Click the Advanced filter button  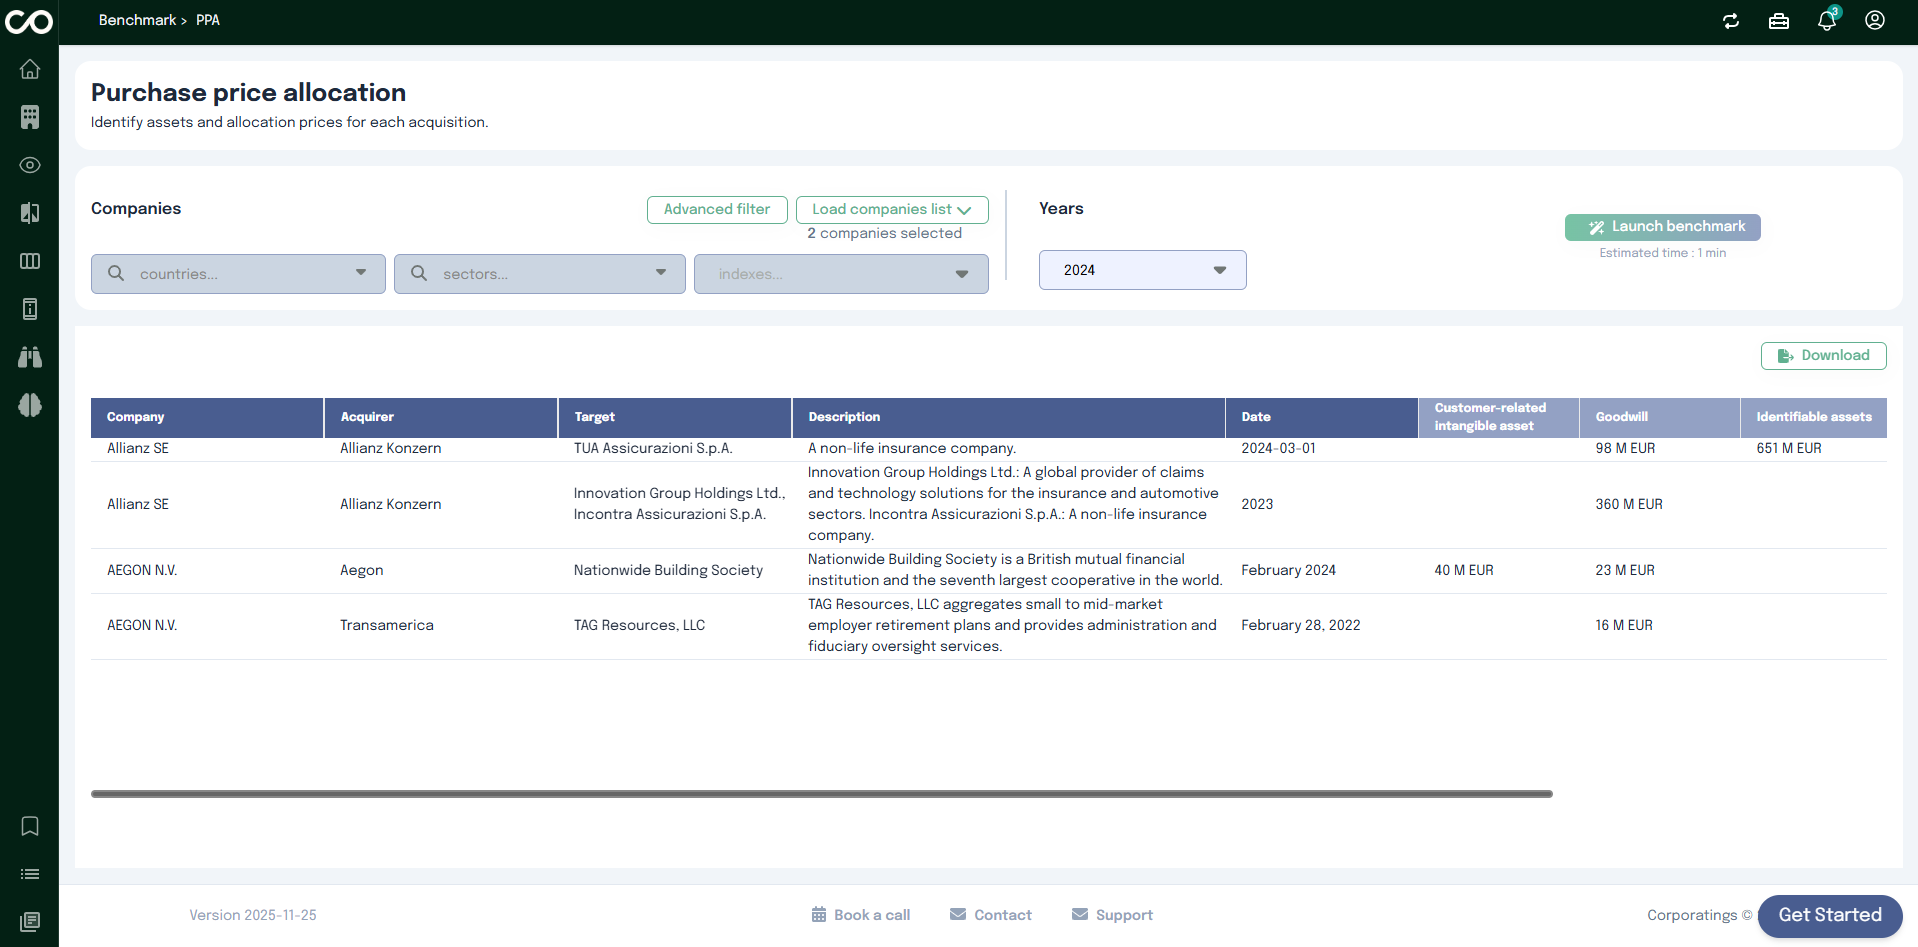(717, 210)
